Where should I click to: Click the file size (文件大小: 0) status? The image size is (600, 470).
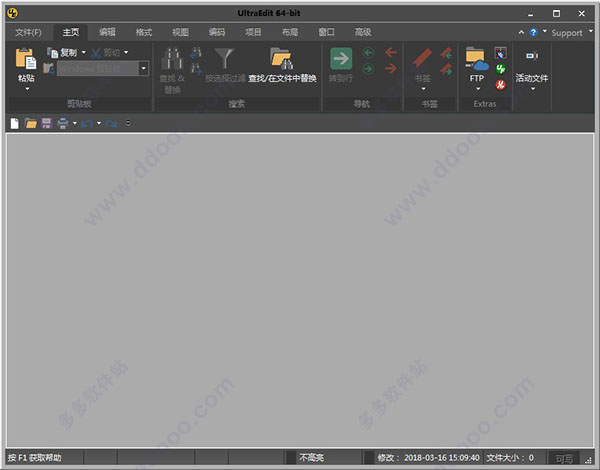pos(510,458)
